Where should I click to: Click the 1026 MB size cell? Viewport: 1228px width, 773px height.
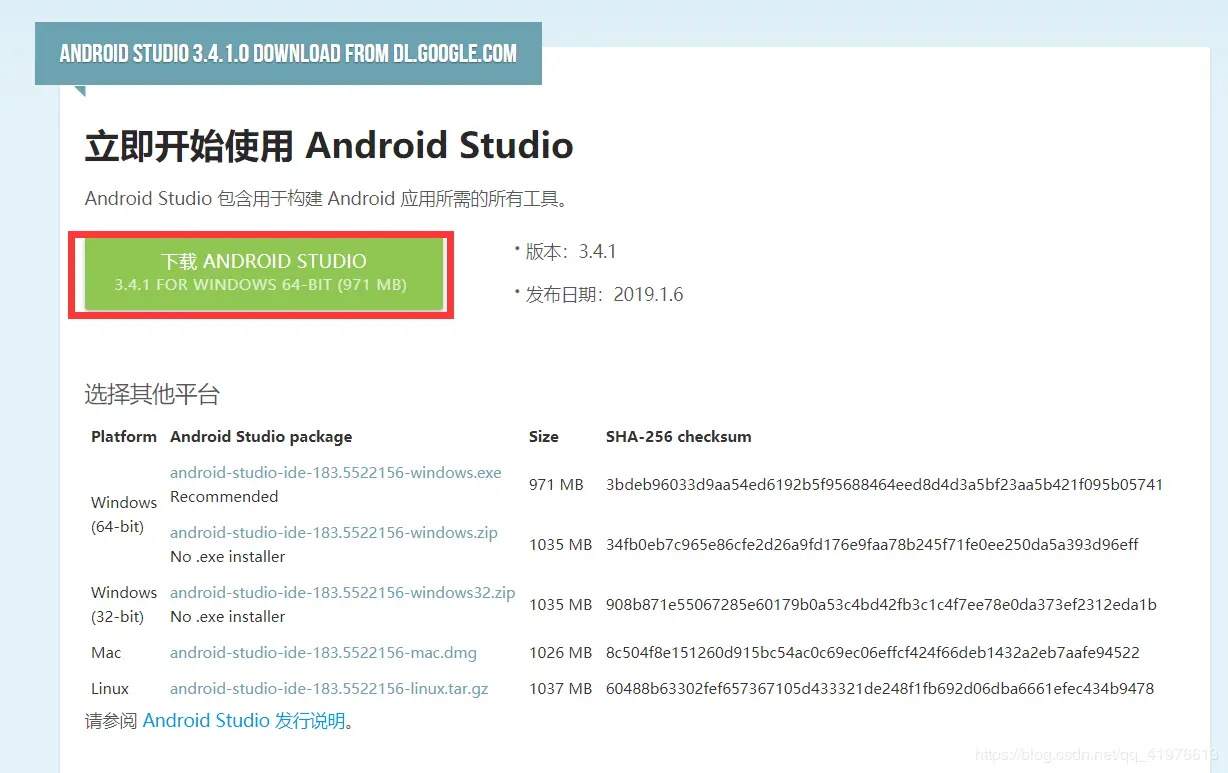[x=561, y=652]
